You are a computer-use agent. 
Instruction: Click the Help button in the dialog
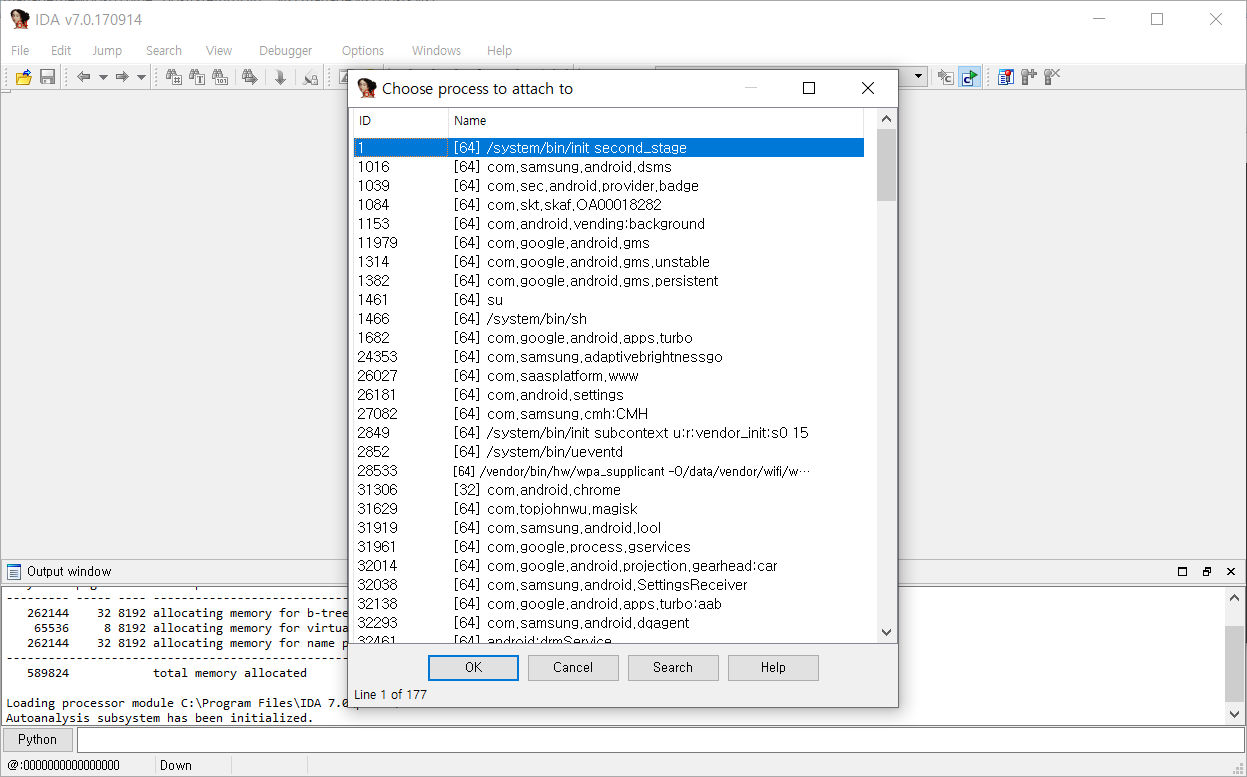[x=773, y=668]
